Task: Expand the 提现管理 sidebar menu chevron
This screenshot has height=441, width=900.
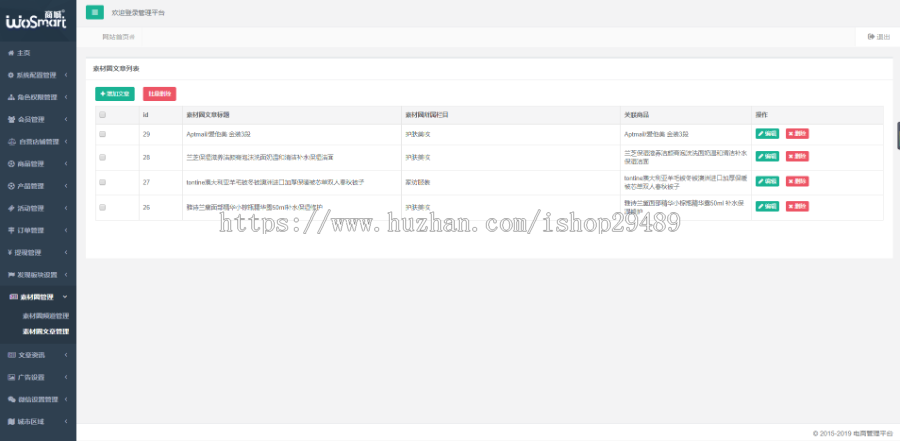Action: 66,253
